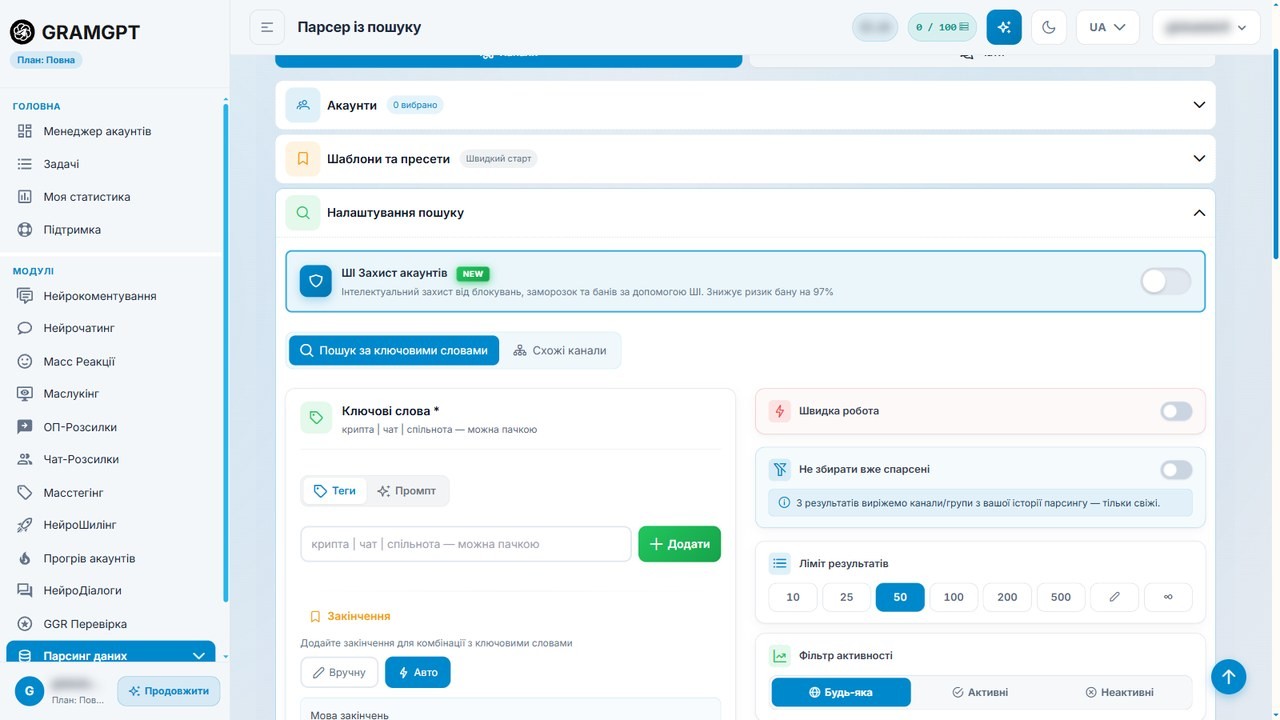1280x720 pixels.
Task: Collapse Налаштування пошуку section
Action: (x=745, y=213)
